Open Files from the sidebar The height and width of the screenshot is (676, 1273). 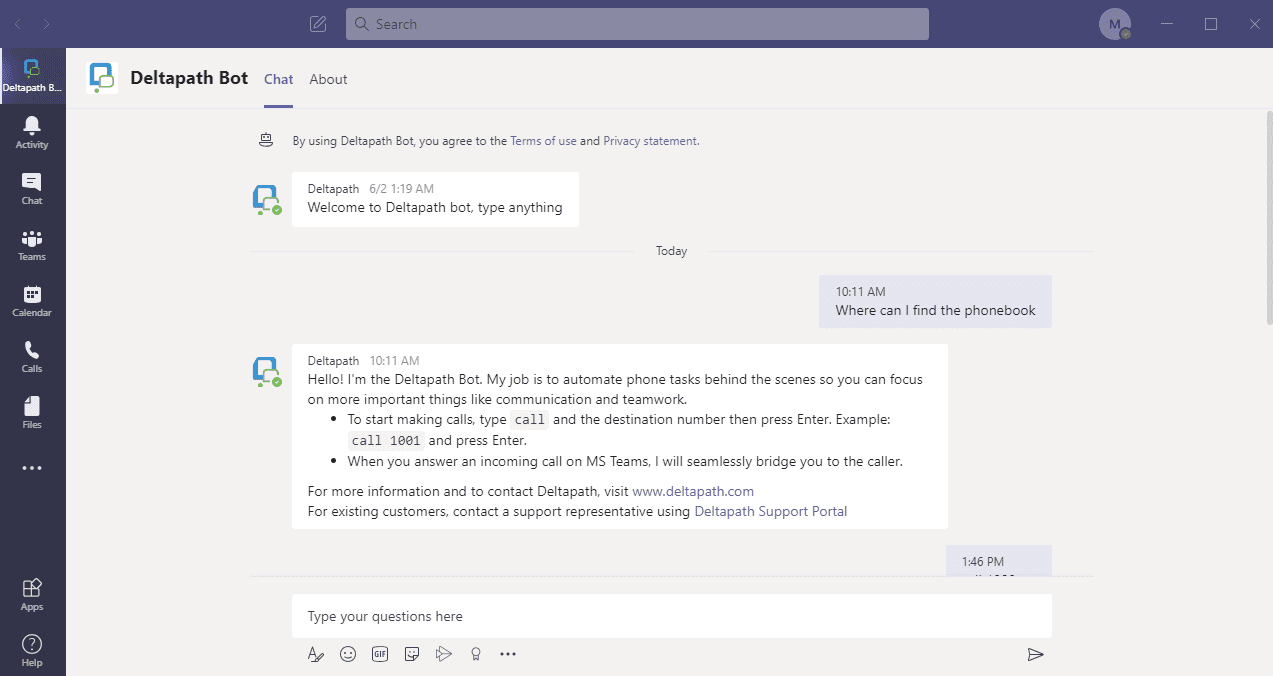coord(32,411)
